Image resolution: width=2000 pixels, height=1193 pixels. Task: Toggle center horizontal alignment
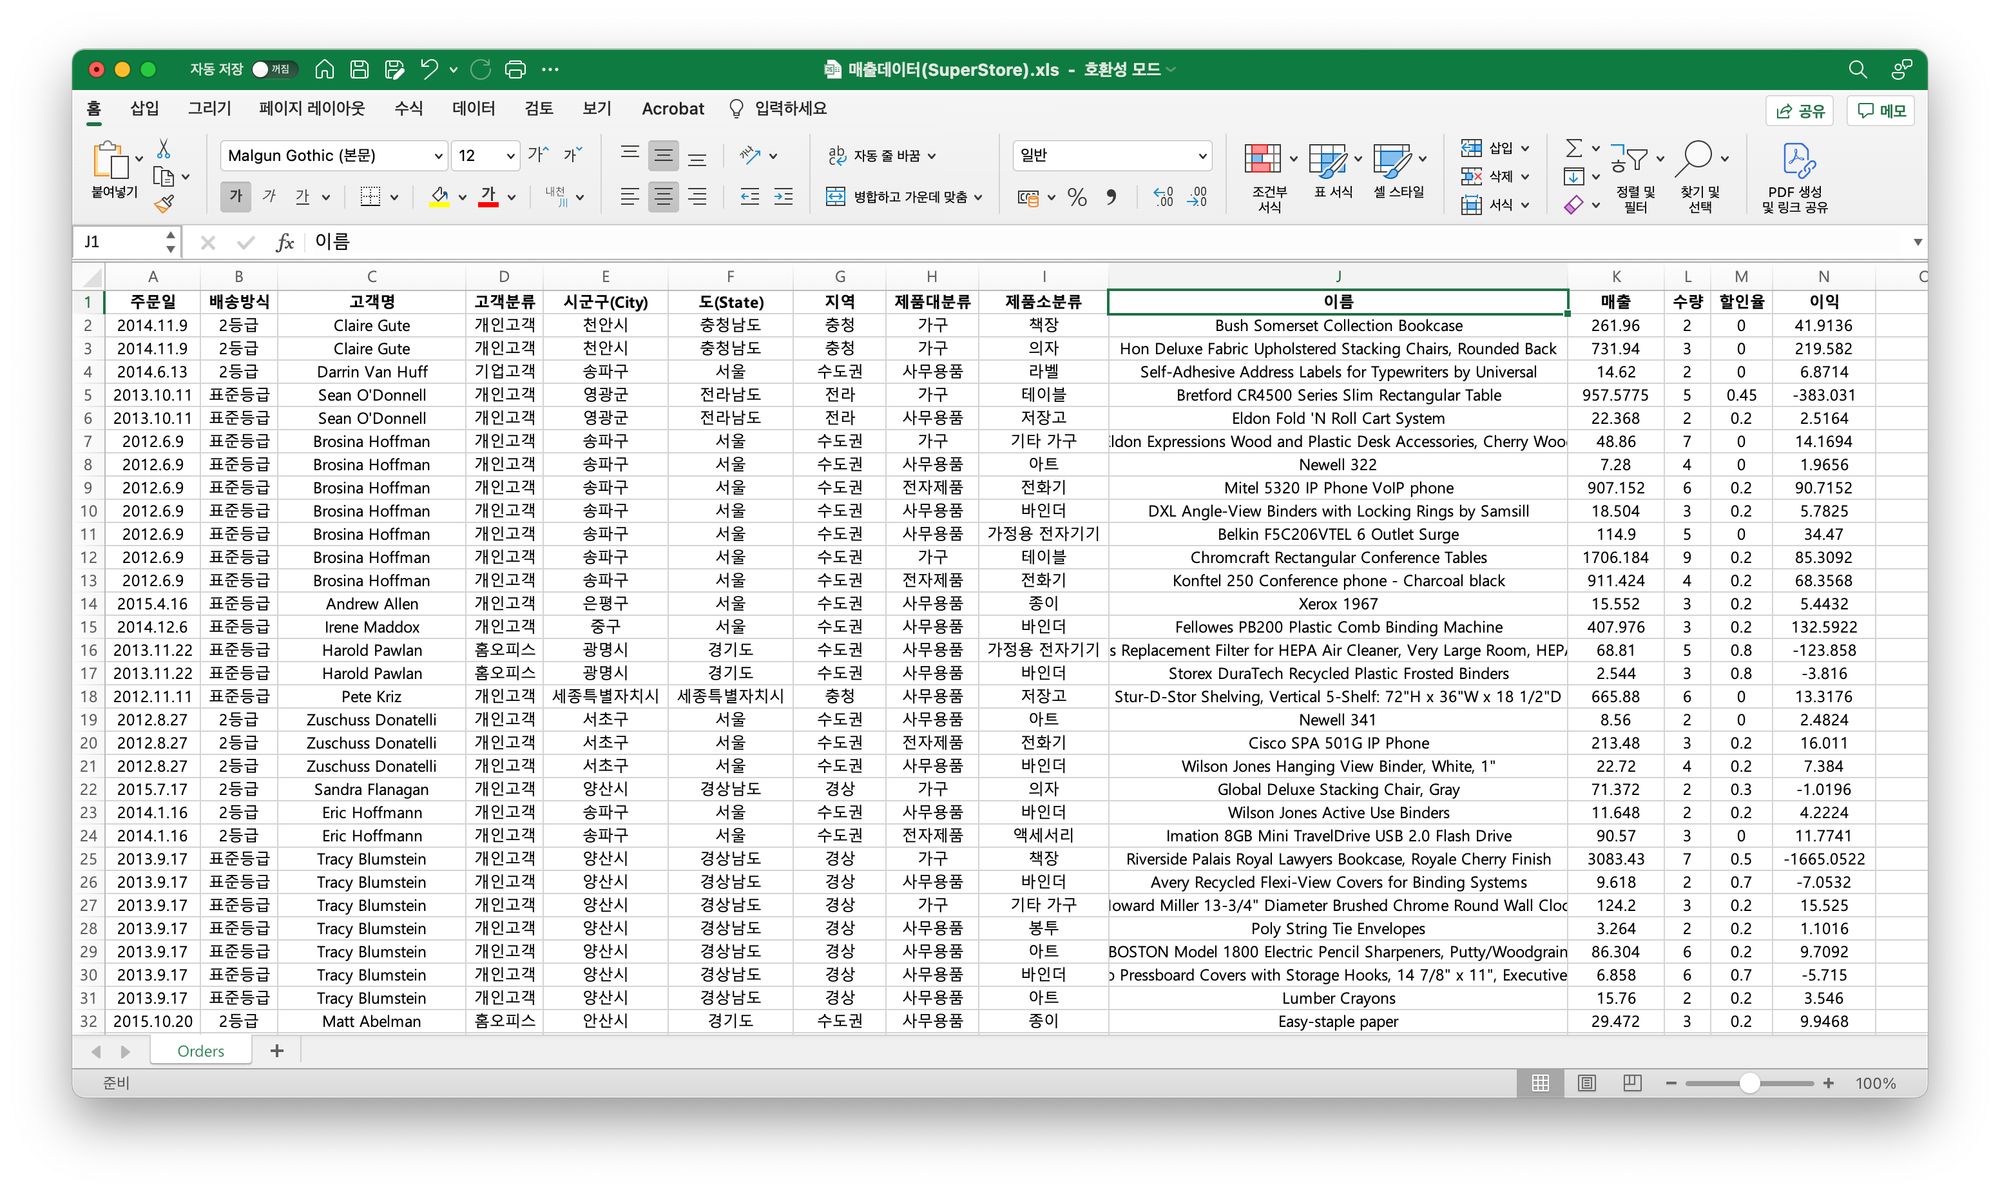click(x=664, y=197)
